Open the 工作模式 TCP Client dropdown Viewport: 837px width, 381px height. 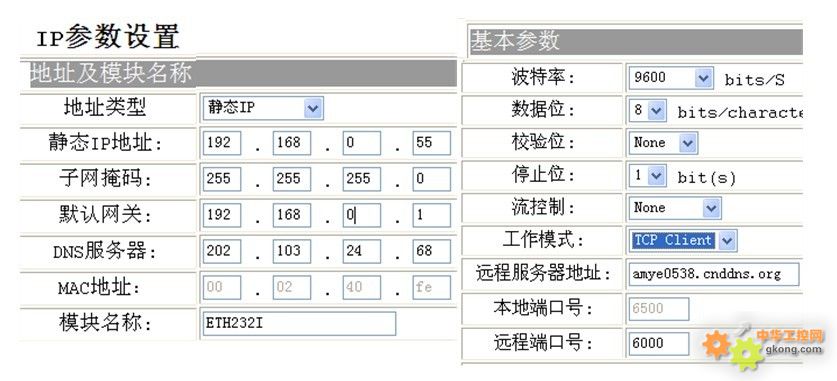pyautogui.click(x=683, y=241)
